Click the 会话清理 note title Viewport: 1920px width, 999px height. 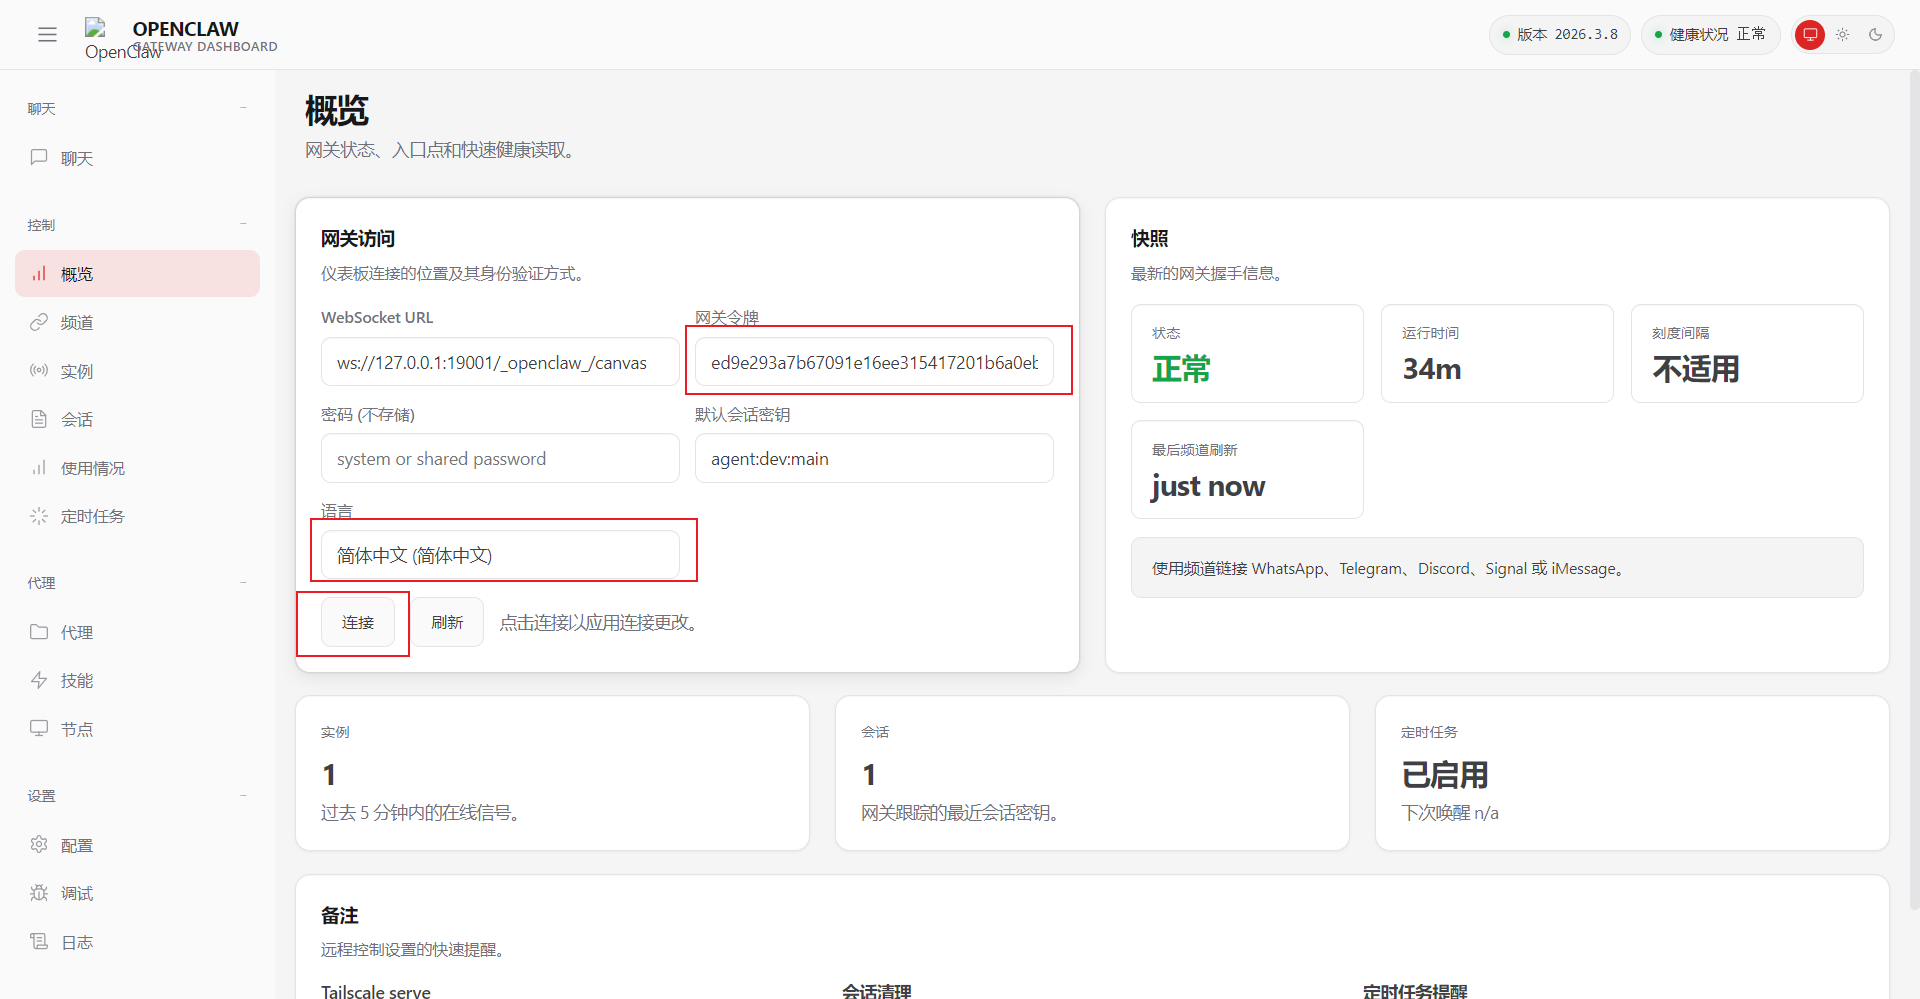[877, 992]
